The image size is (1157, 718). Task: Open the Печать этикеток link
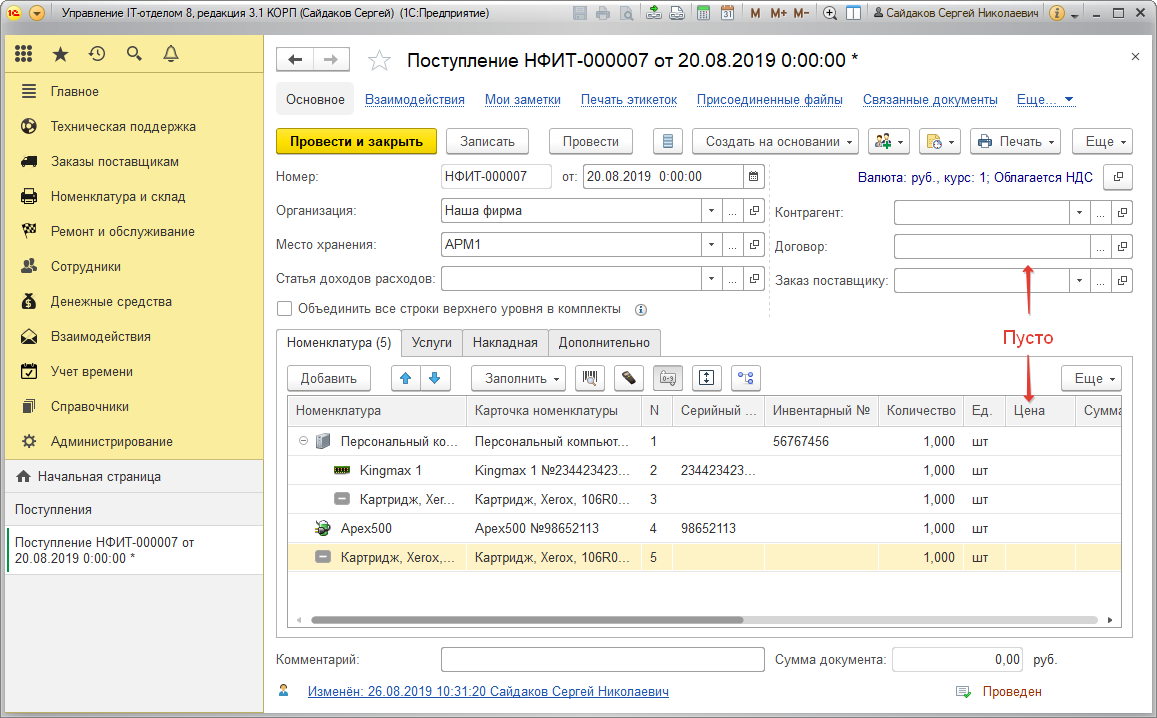pos(629,100)
